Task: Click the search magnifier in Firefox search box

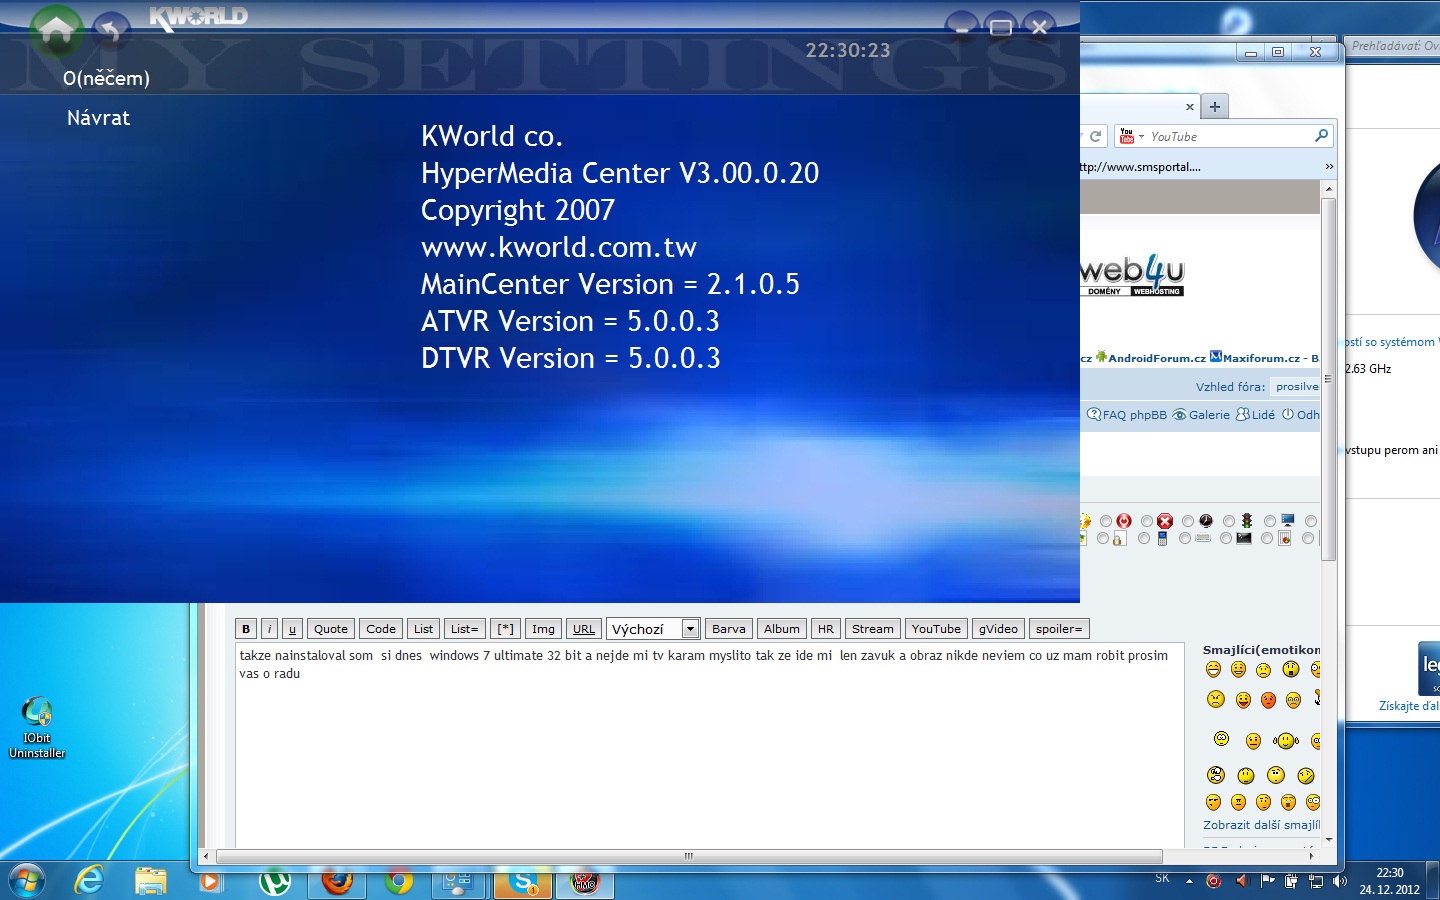Action: click(1321, 136)
